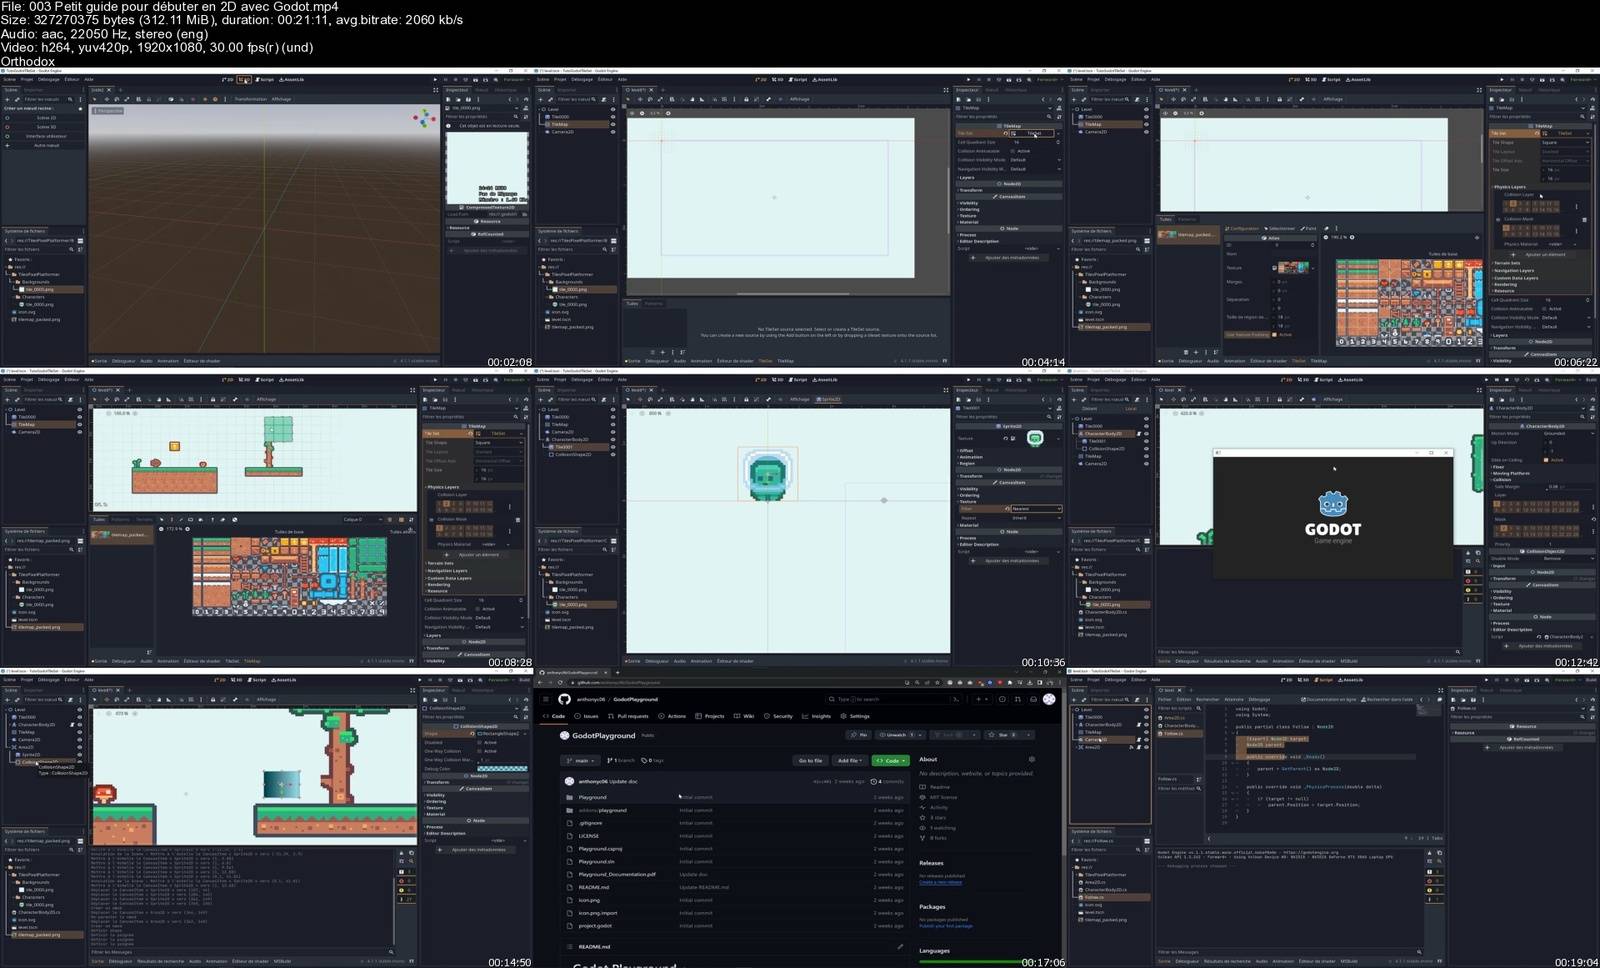Click Create a new release link in GitHub frame

tap(941, 882)
